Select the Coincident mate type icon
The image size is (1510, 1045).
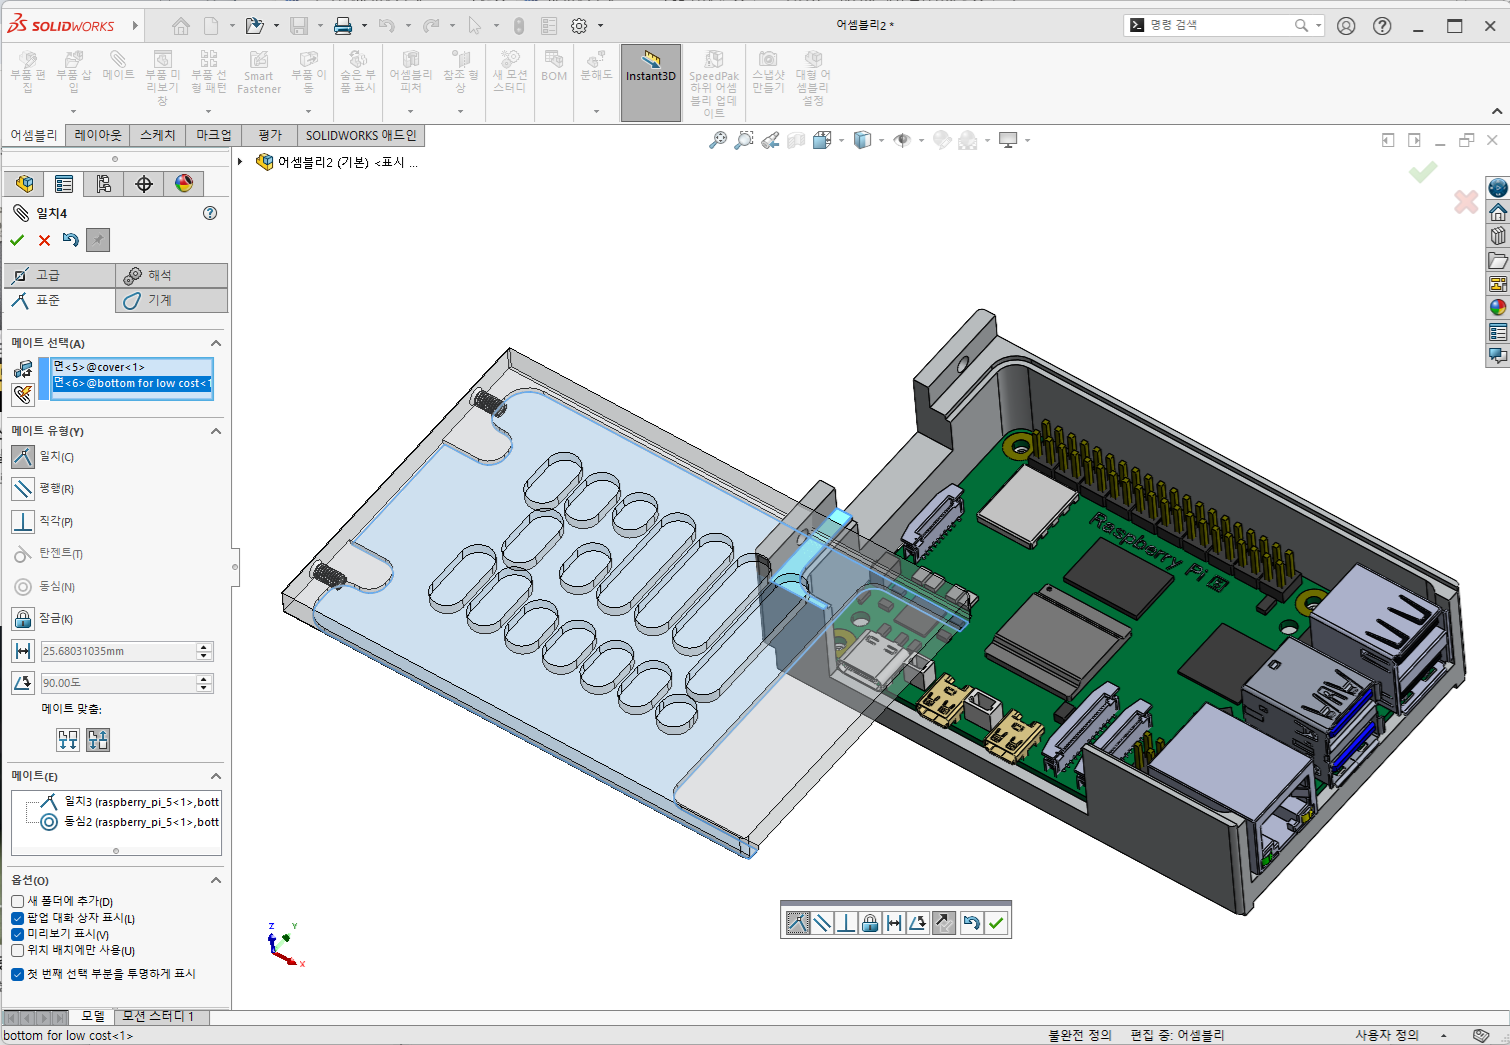(x=23, y=457)
